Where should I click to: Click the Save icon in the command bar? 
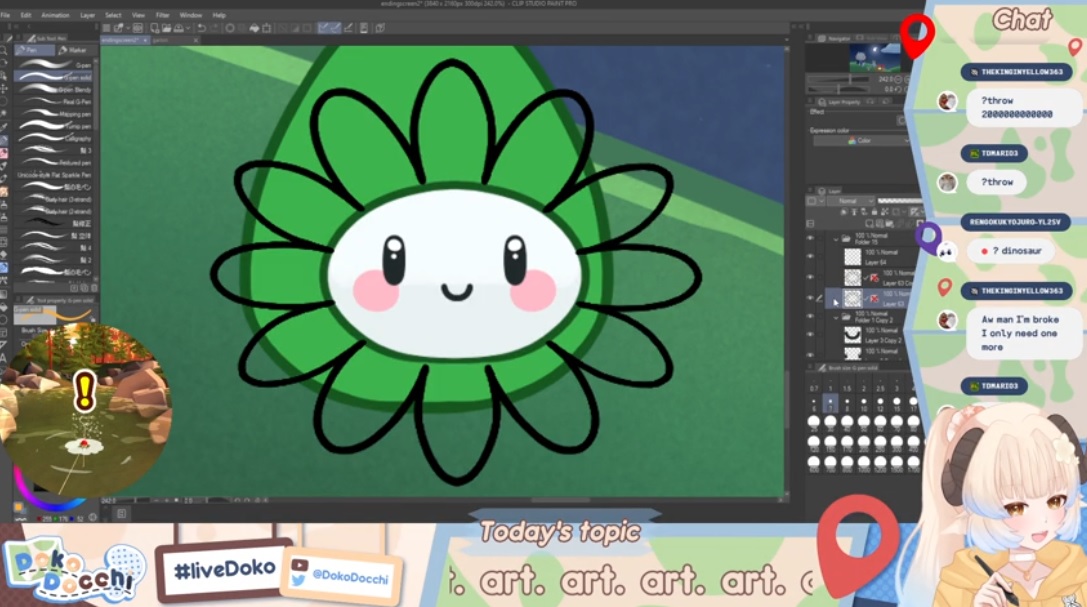(x=179, y=28)
